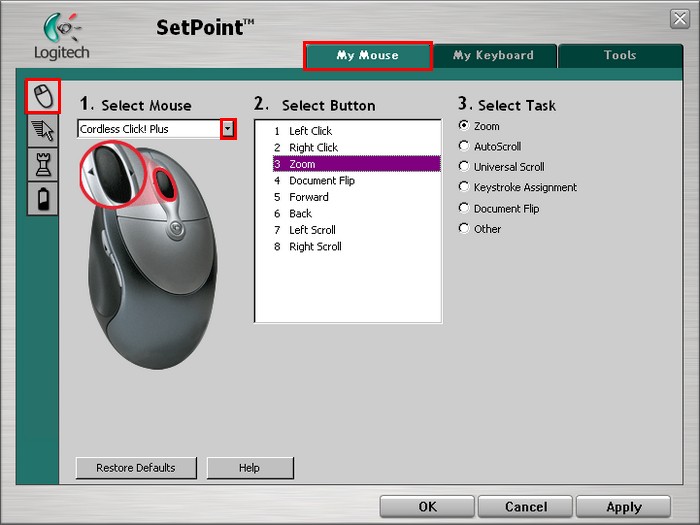This screenshot has width=700, height=525.
Task: Open the Tools tab
Action: 620,55
